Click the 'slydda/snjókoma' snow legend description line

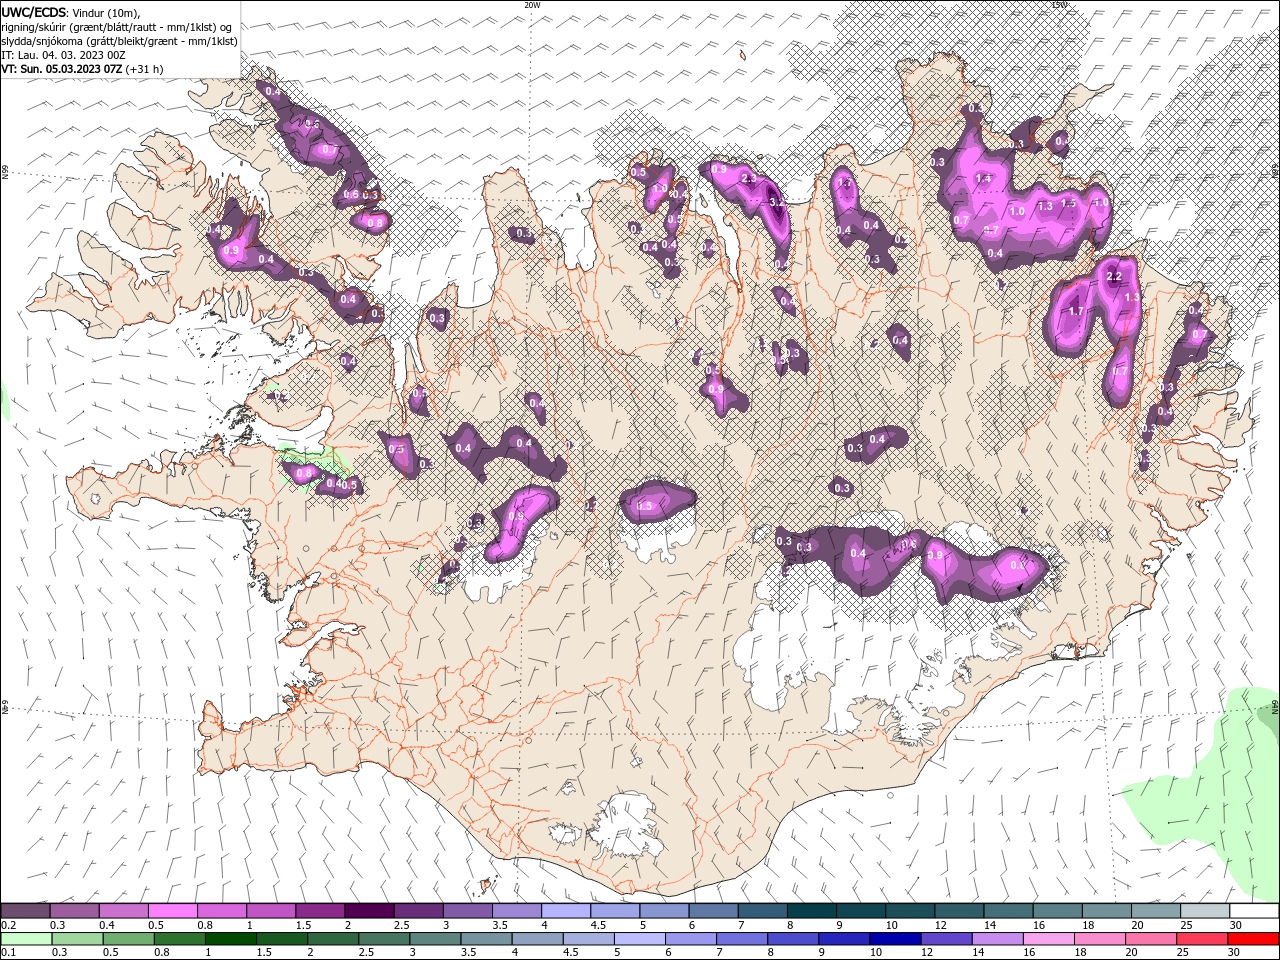click(120, 41)
